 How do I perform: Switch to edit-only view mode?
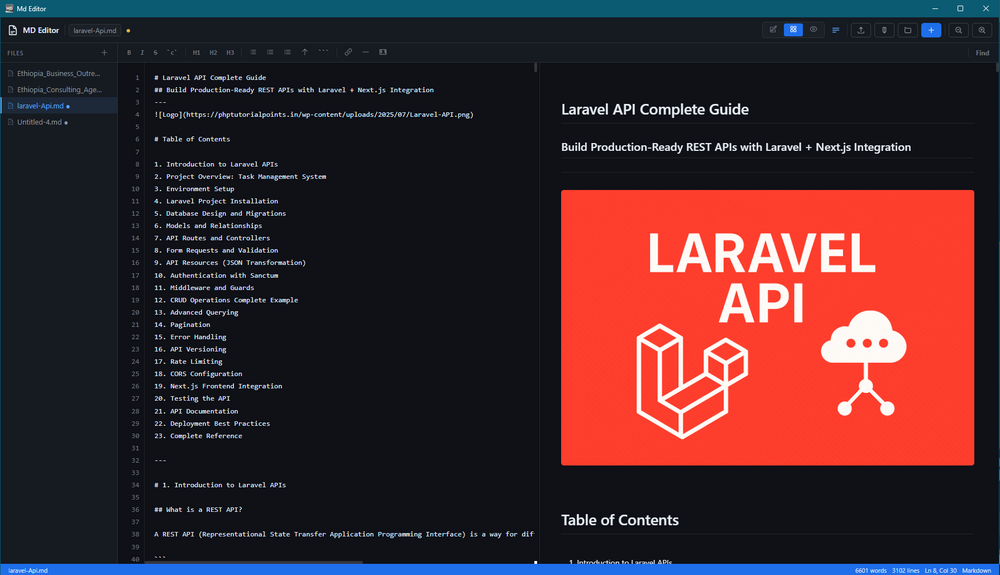click(x=773, y=30)
